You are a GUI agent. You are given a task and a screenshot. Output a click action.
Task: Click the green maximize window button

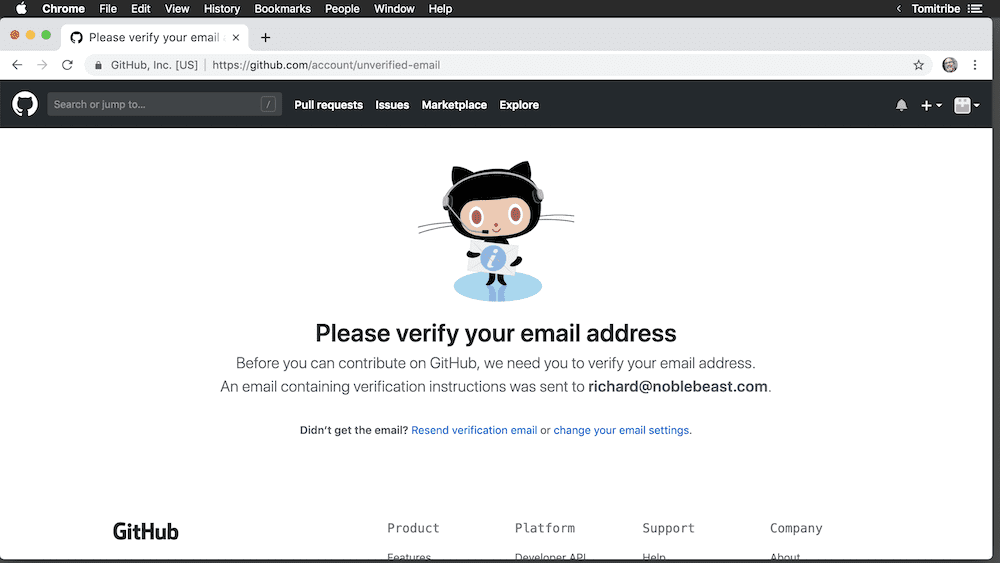point(46,35)
